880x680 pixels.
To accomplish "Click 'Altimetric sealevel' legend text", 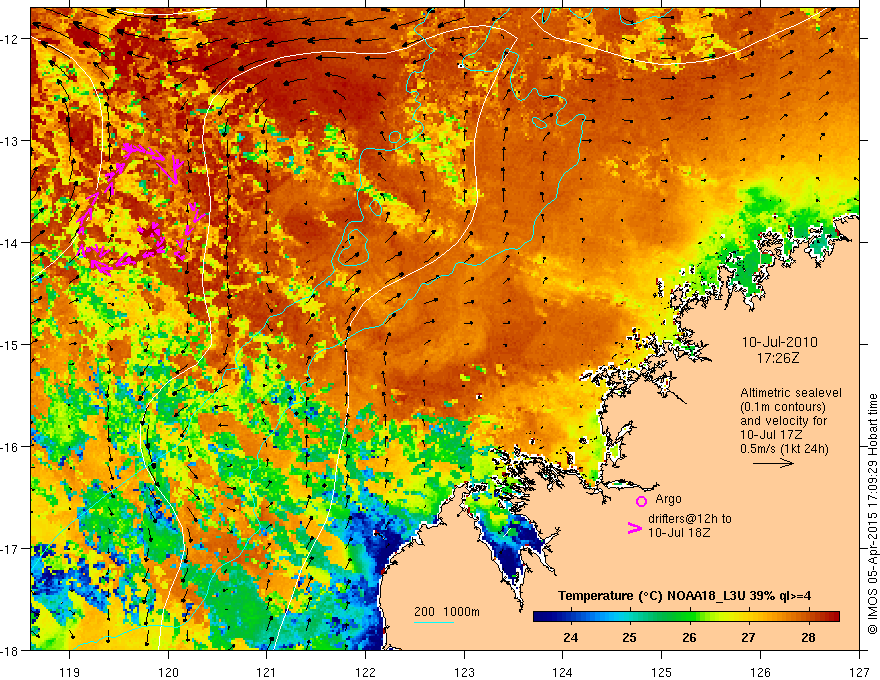I will pyautogui.click(x=791, y=393).
